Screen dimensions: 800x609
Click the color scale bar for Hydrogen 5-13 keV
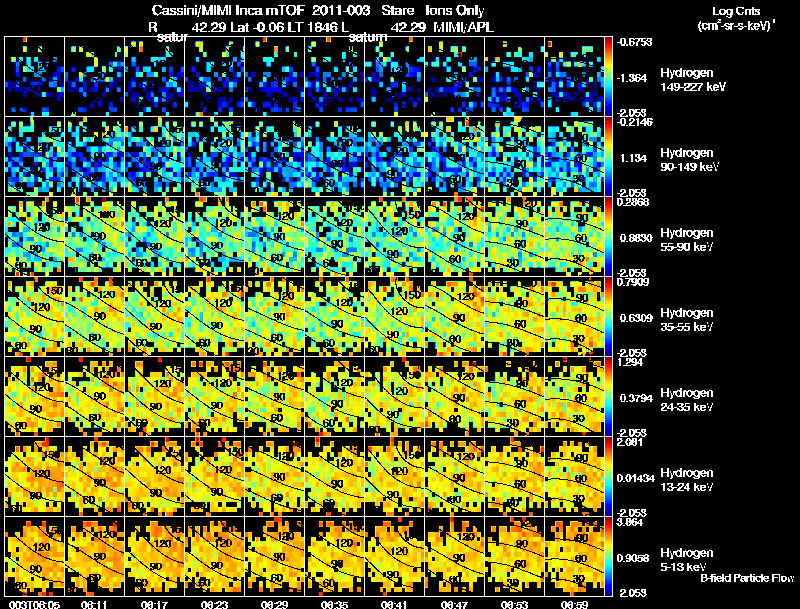(x=608, y=557)
